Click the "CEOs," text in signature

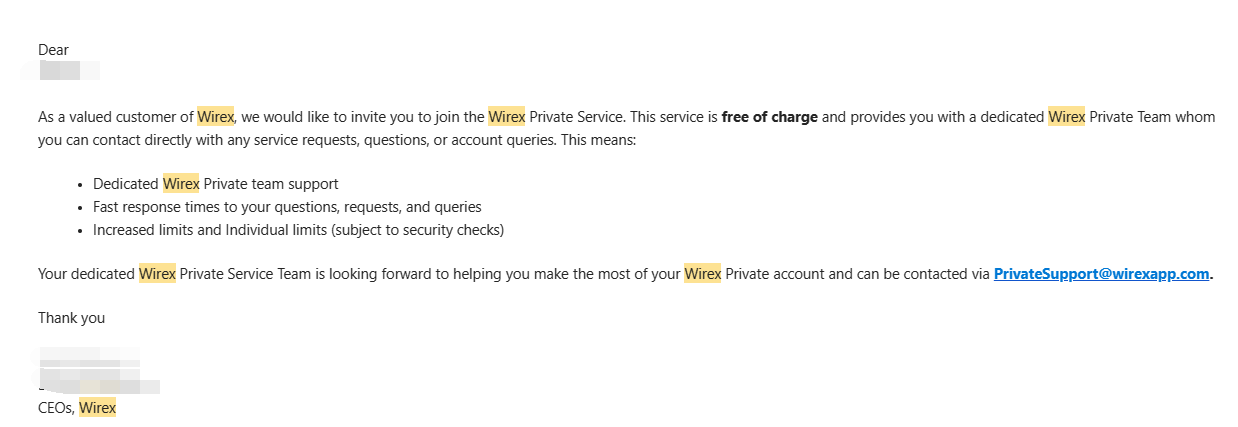click(x=56, y=408)
